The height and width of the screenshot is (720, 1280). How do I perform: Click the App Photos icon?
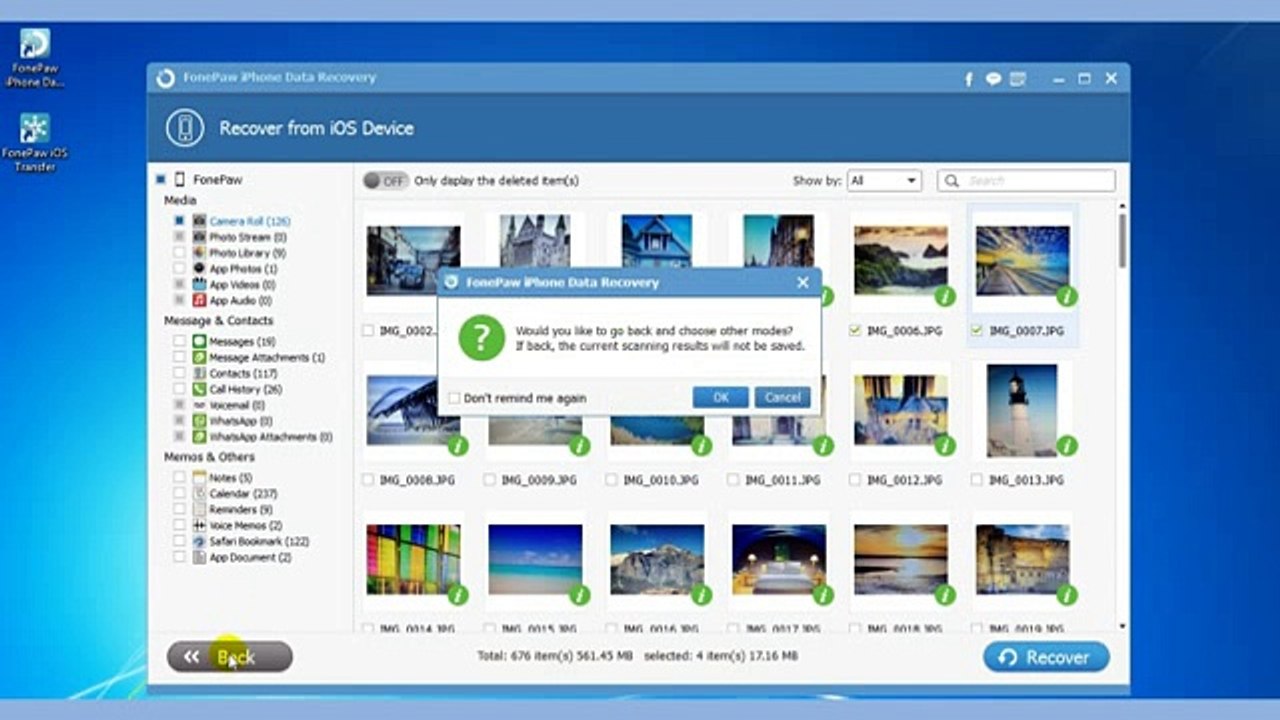coord(199,269)
